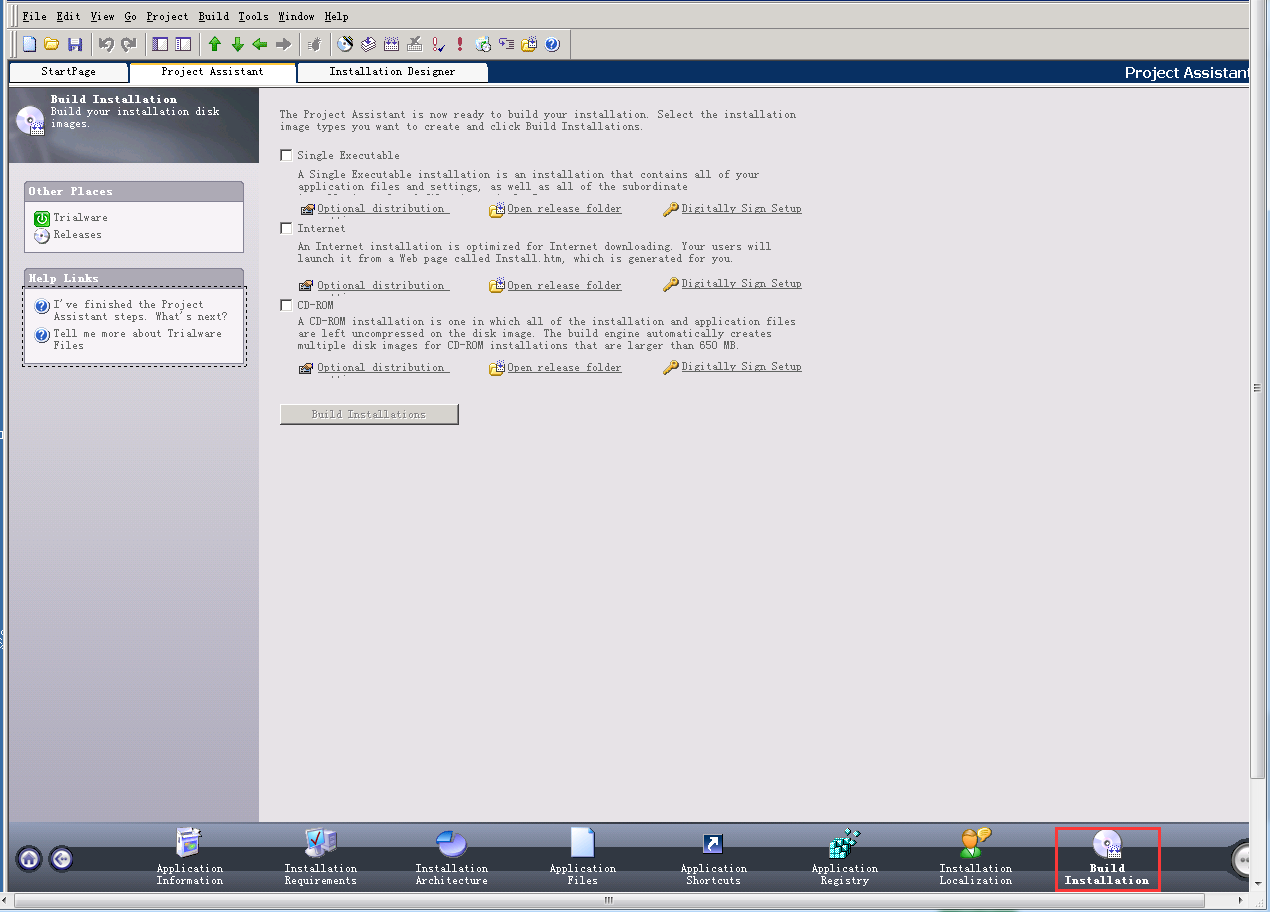Click the horizontal scrollbar at the bottom
The height and width of the screenshot is (912, 1270).
608,900
